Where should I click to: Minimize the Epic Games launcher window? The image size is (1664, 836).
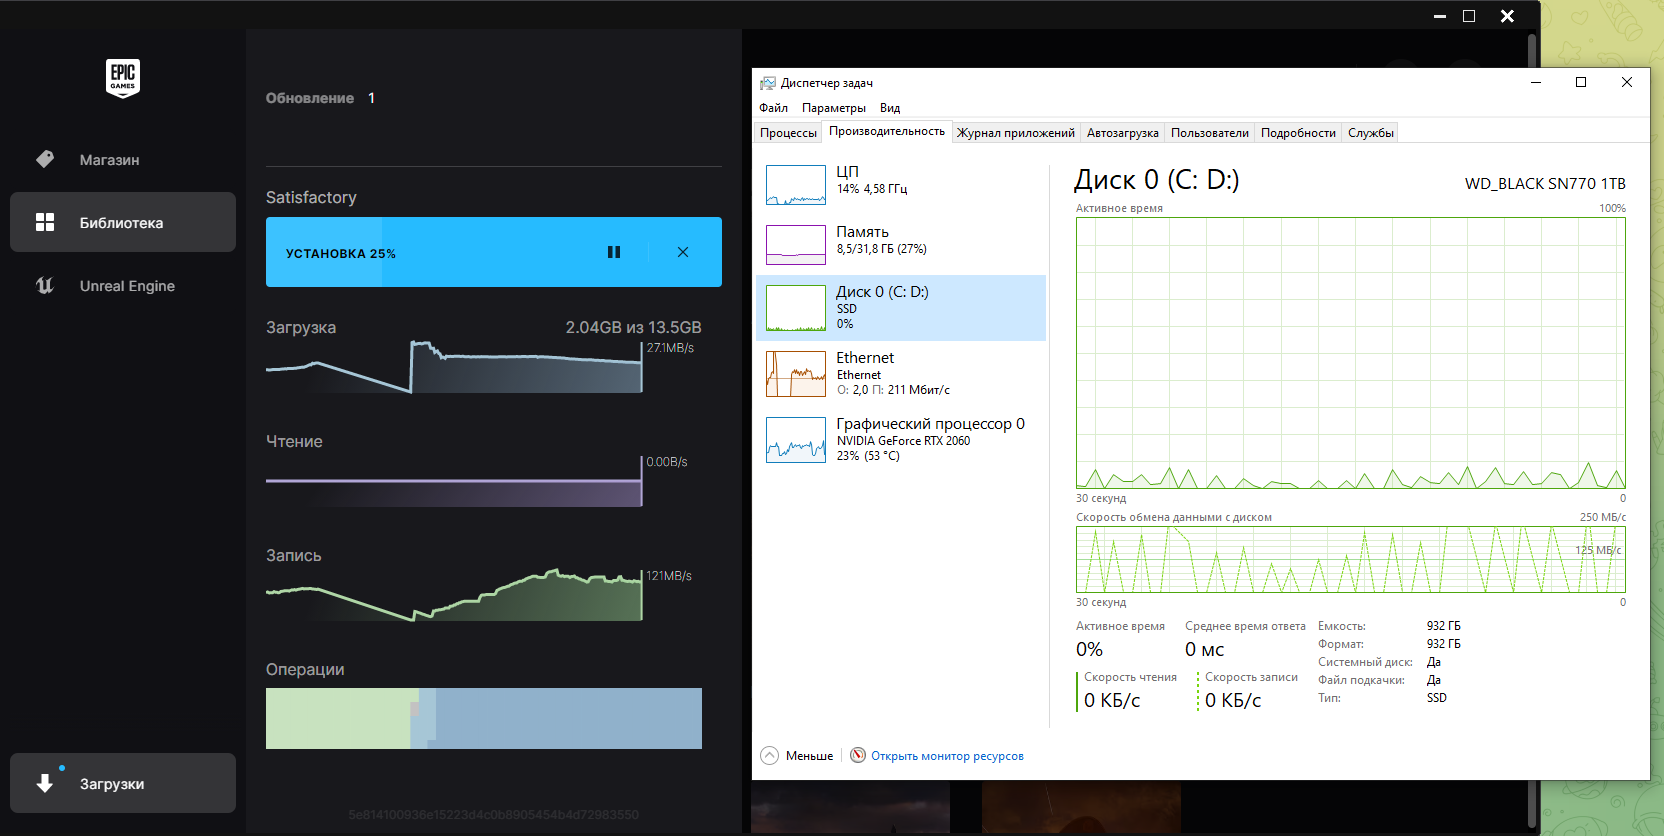[x=1440, y=16]
